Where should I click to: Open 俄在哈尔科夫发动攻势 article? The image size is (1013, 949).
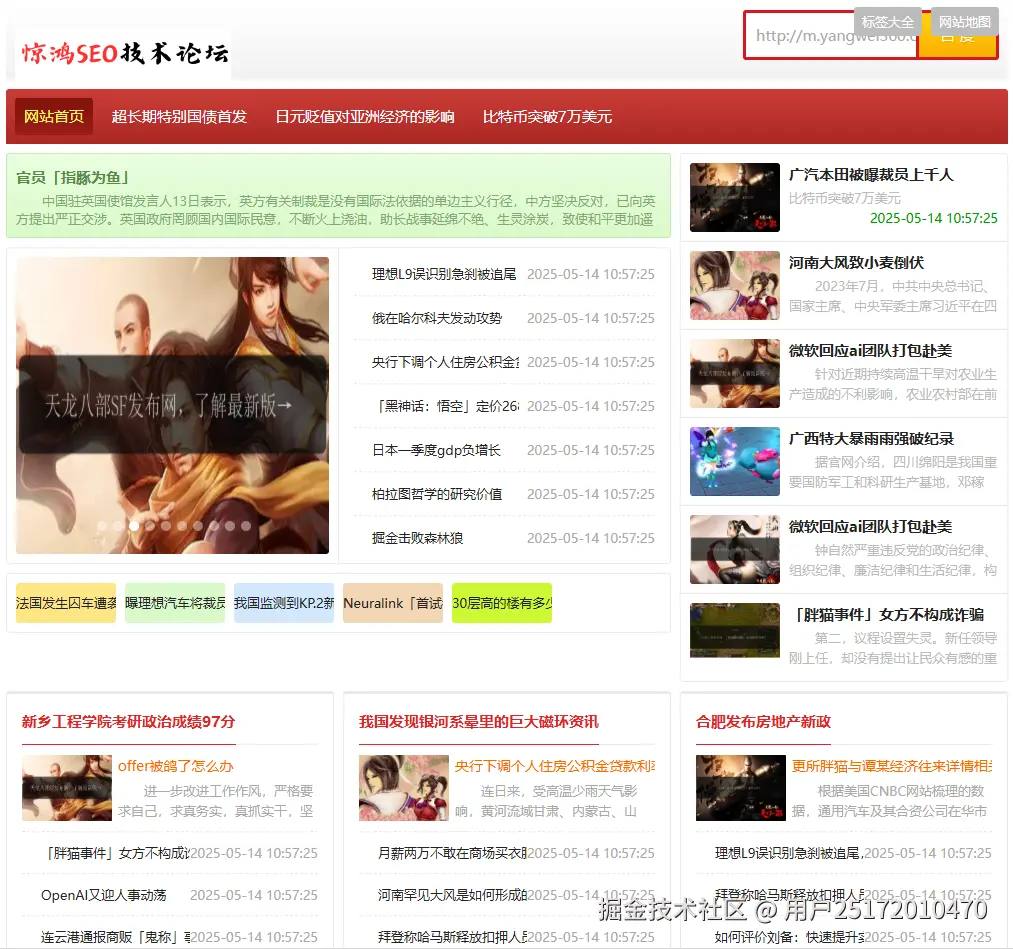(x=437, y=318)
